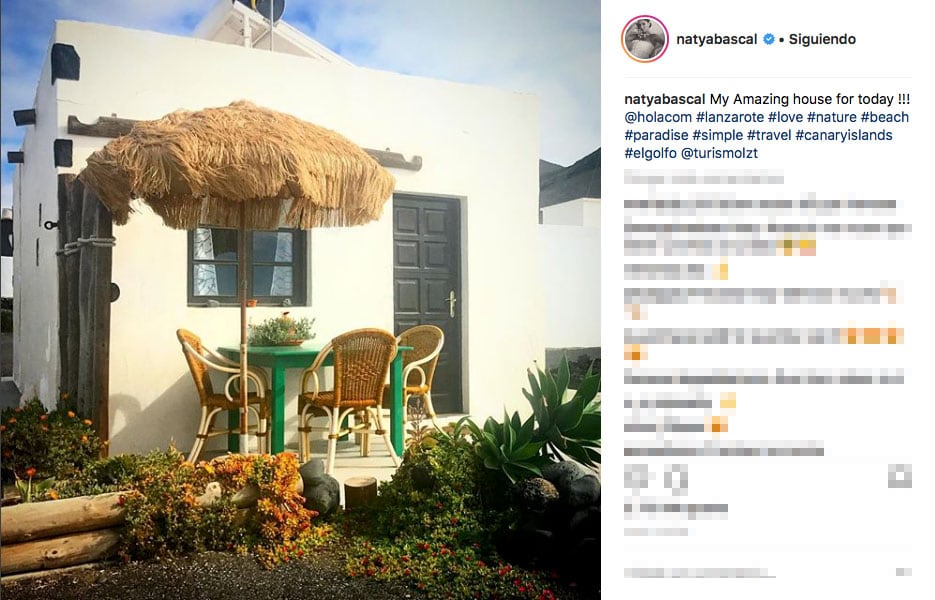Open the @holacom mention

pos(658,117)
